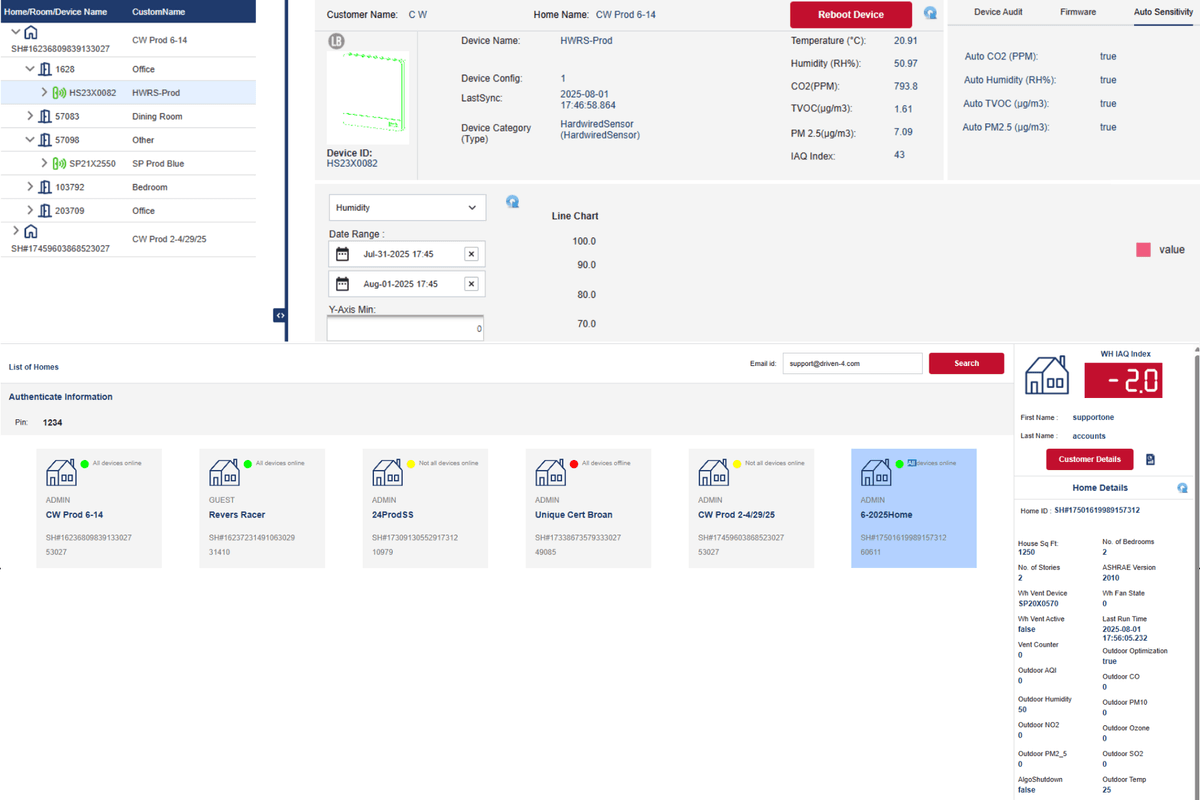Collapse room 57098 Other node
Viewport: 1200px width, 800px height.
click(x=30, y=140)
